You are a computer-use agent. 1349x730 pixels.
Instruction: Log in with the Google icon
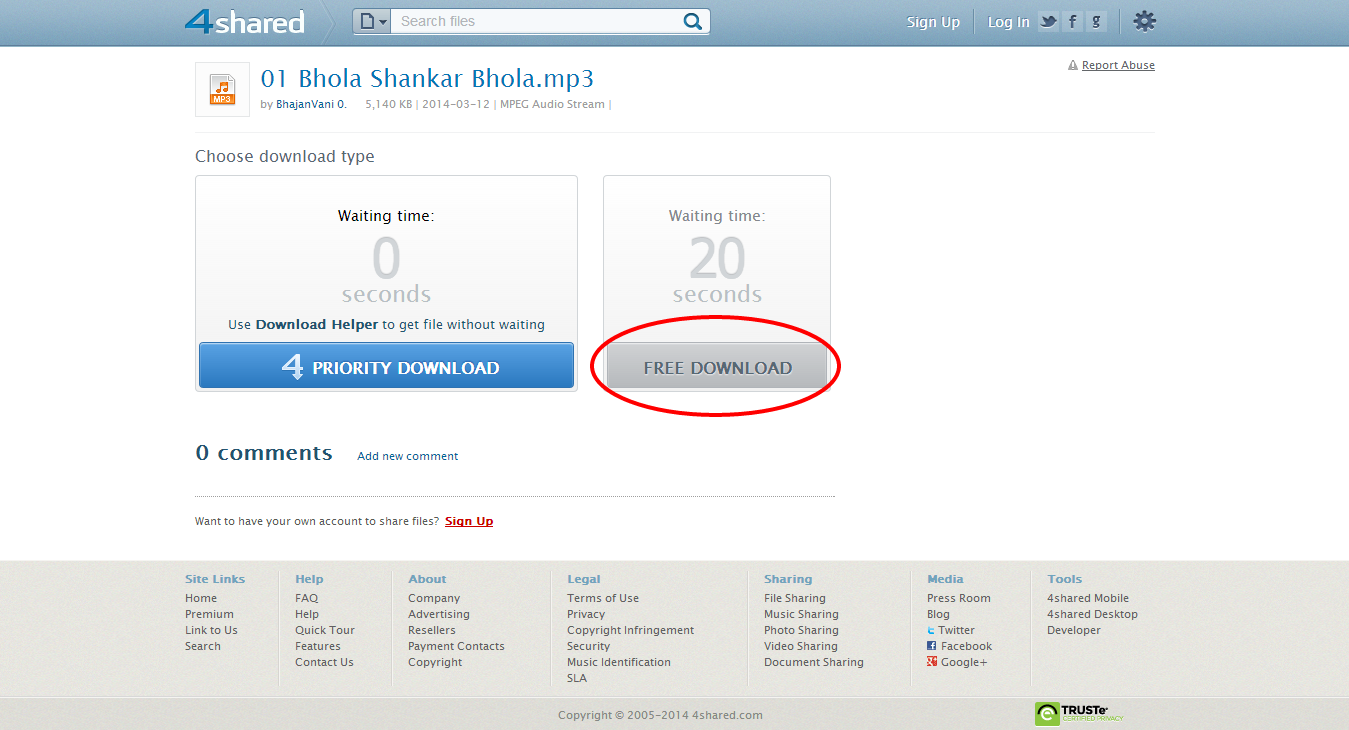coord(1097,21)
